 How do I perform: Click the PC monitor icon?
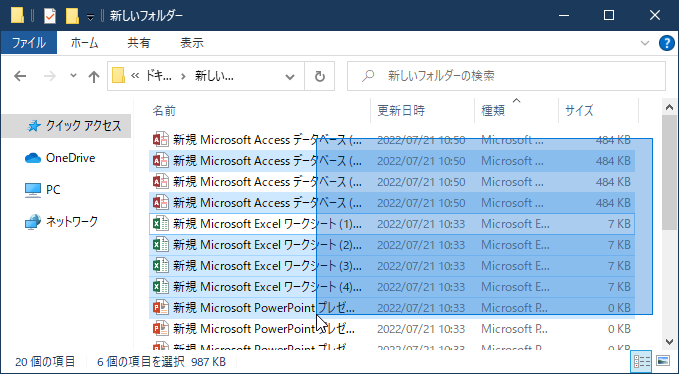tap(33, 190)
